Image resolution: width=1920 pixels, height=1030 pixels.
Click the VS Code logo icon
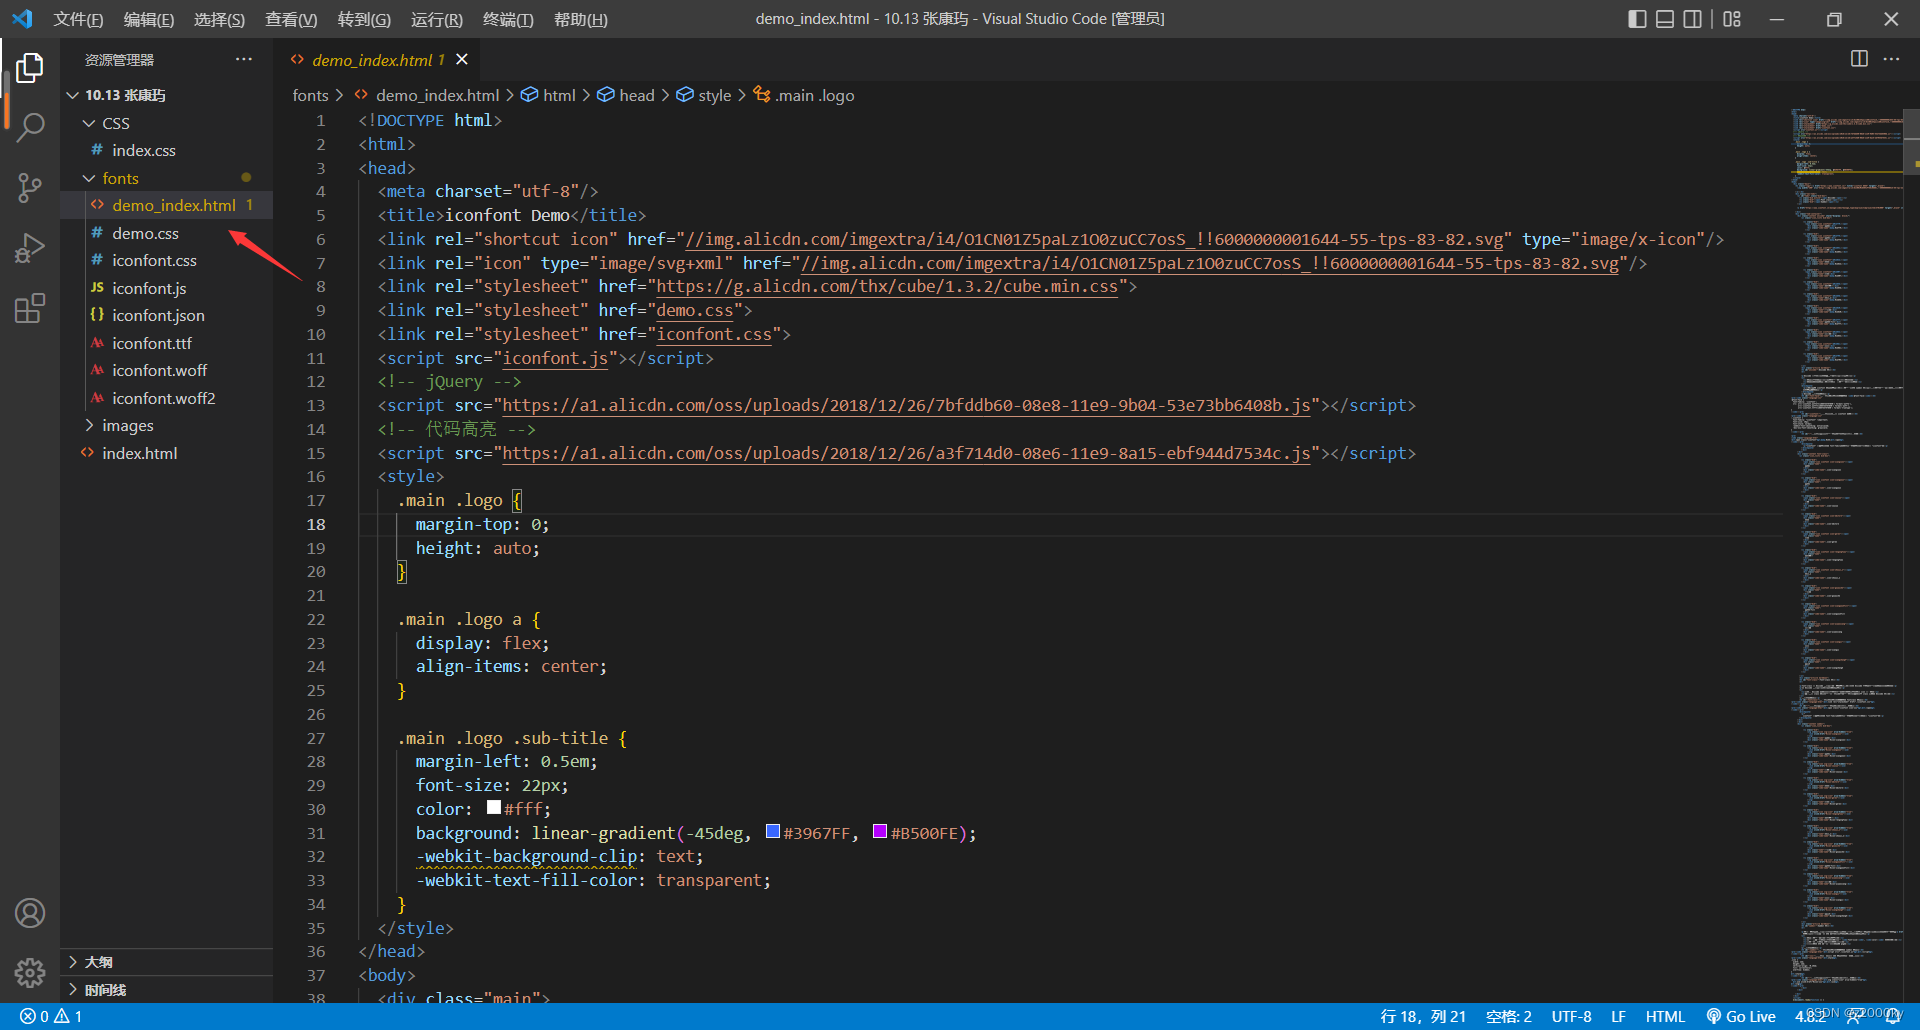(x=22, y=19)
